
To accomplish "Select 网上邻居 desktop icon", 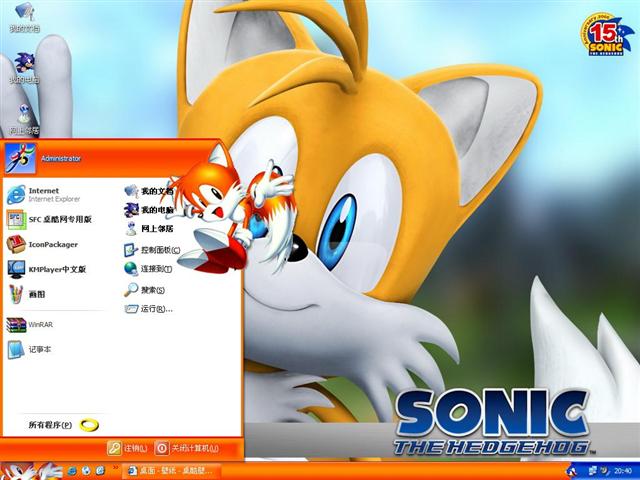I will [x=24, y=119].
